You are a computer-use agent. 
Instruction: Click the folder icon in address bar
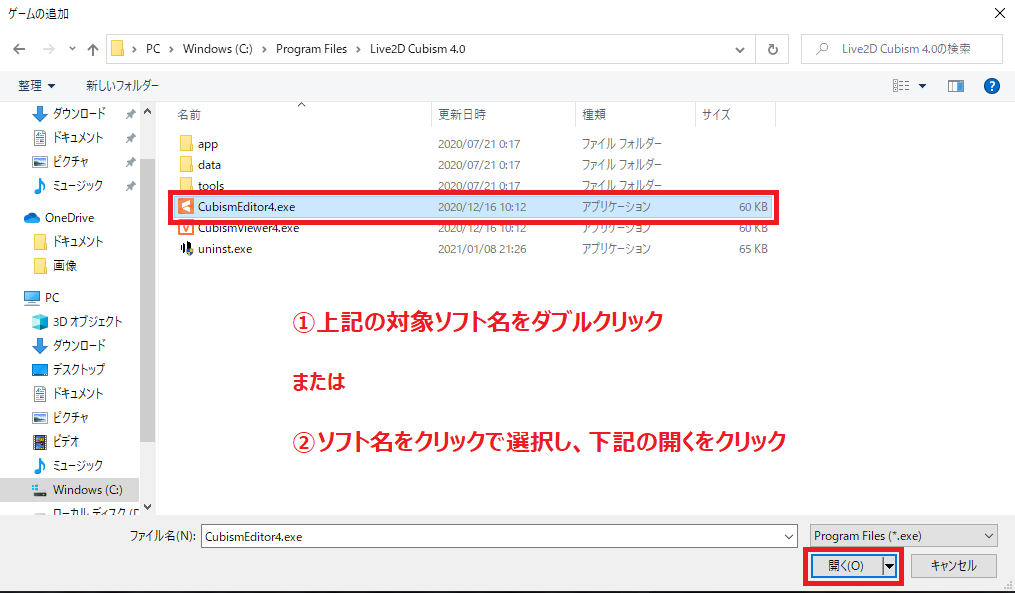[117, 49]
